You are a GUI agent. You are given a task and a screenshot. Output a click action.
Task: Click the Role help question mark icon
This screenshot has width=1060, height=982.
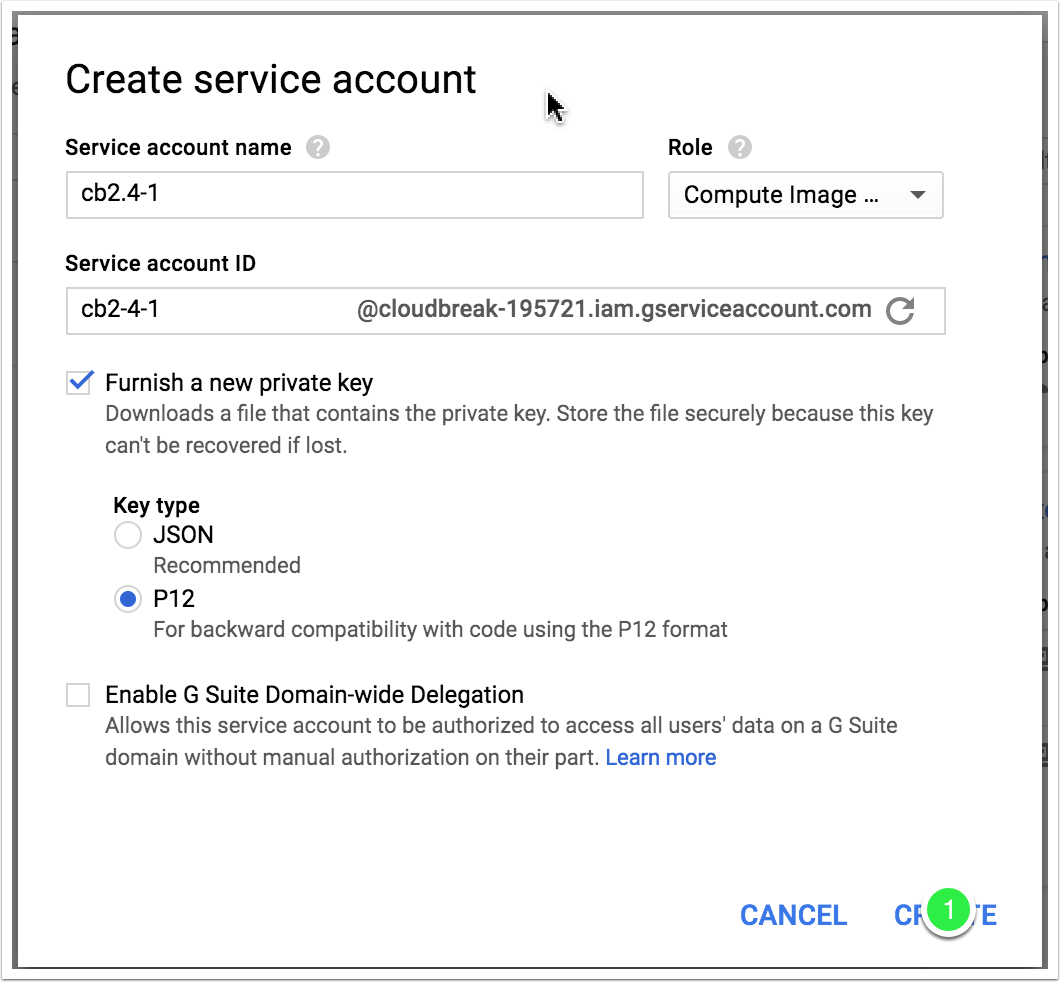pos(739,147)
